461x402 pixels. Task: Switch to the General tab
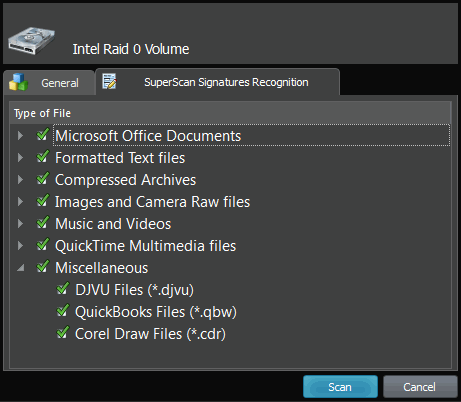tap(49, 83)
